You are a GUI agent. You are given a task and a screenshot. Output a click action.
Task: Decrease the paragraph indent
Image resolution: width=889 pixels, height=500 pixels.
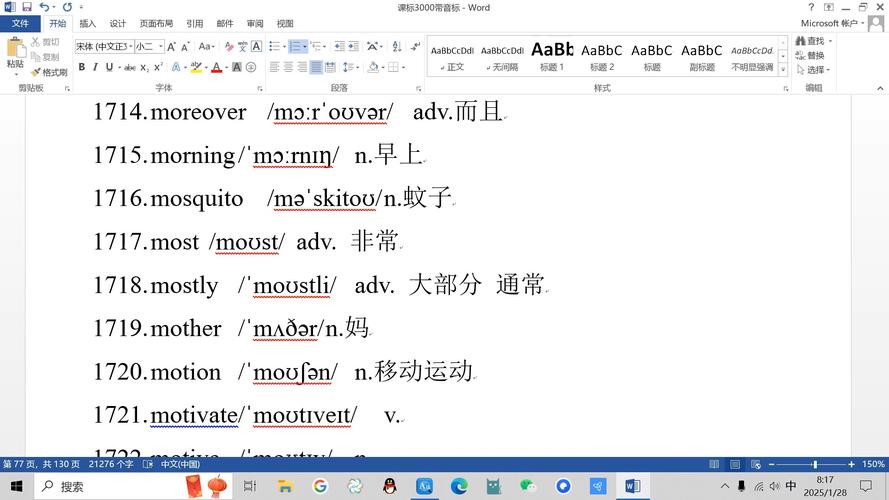(x=340, y=46)
